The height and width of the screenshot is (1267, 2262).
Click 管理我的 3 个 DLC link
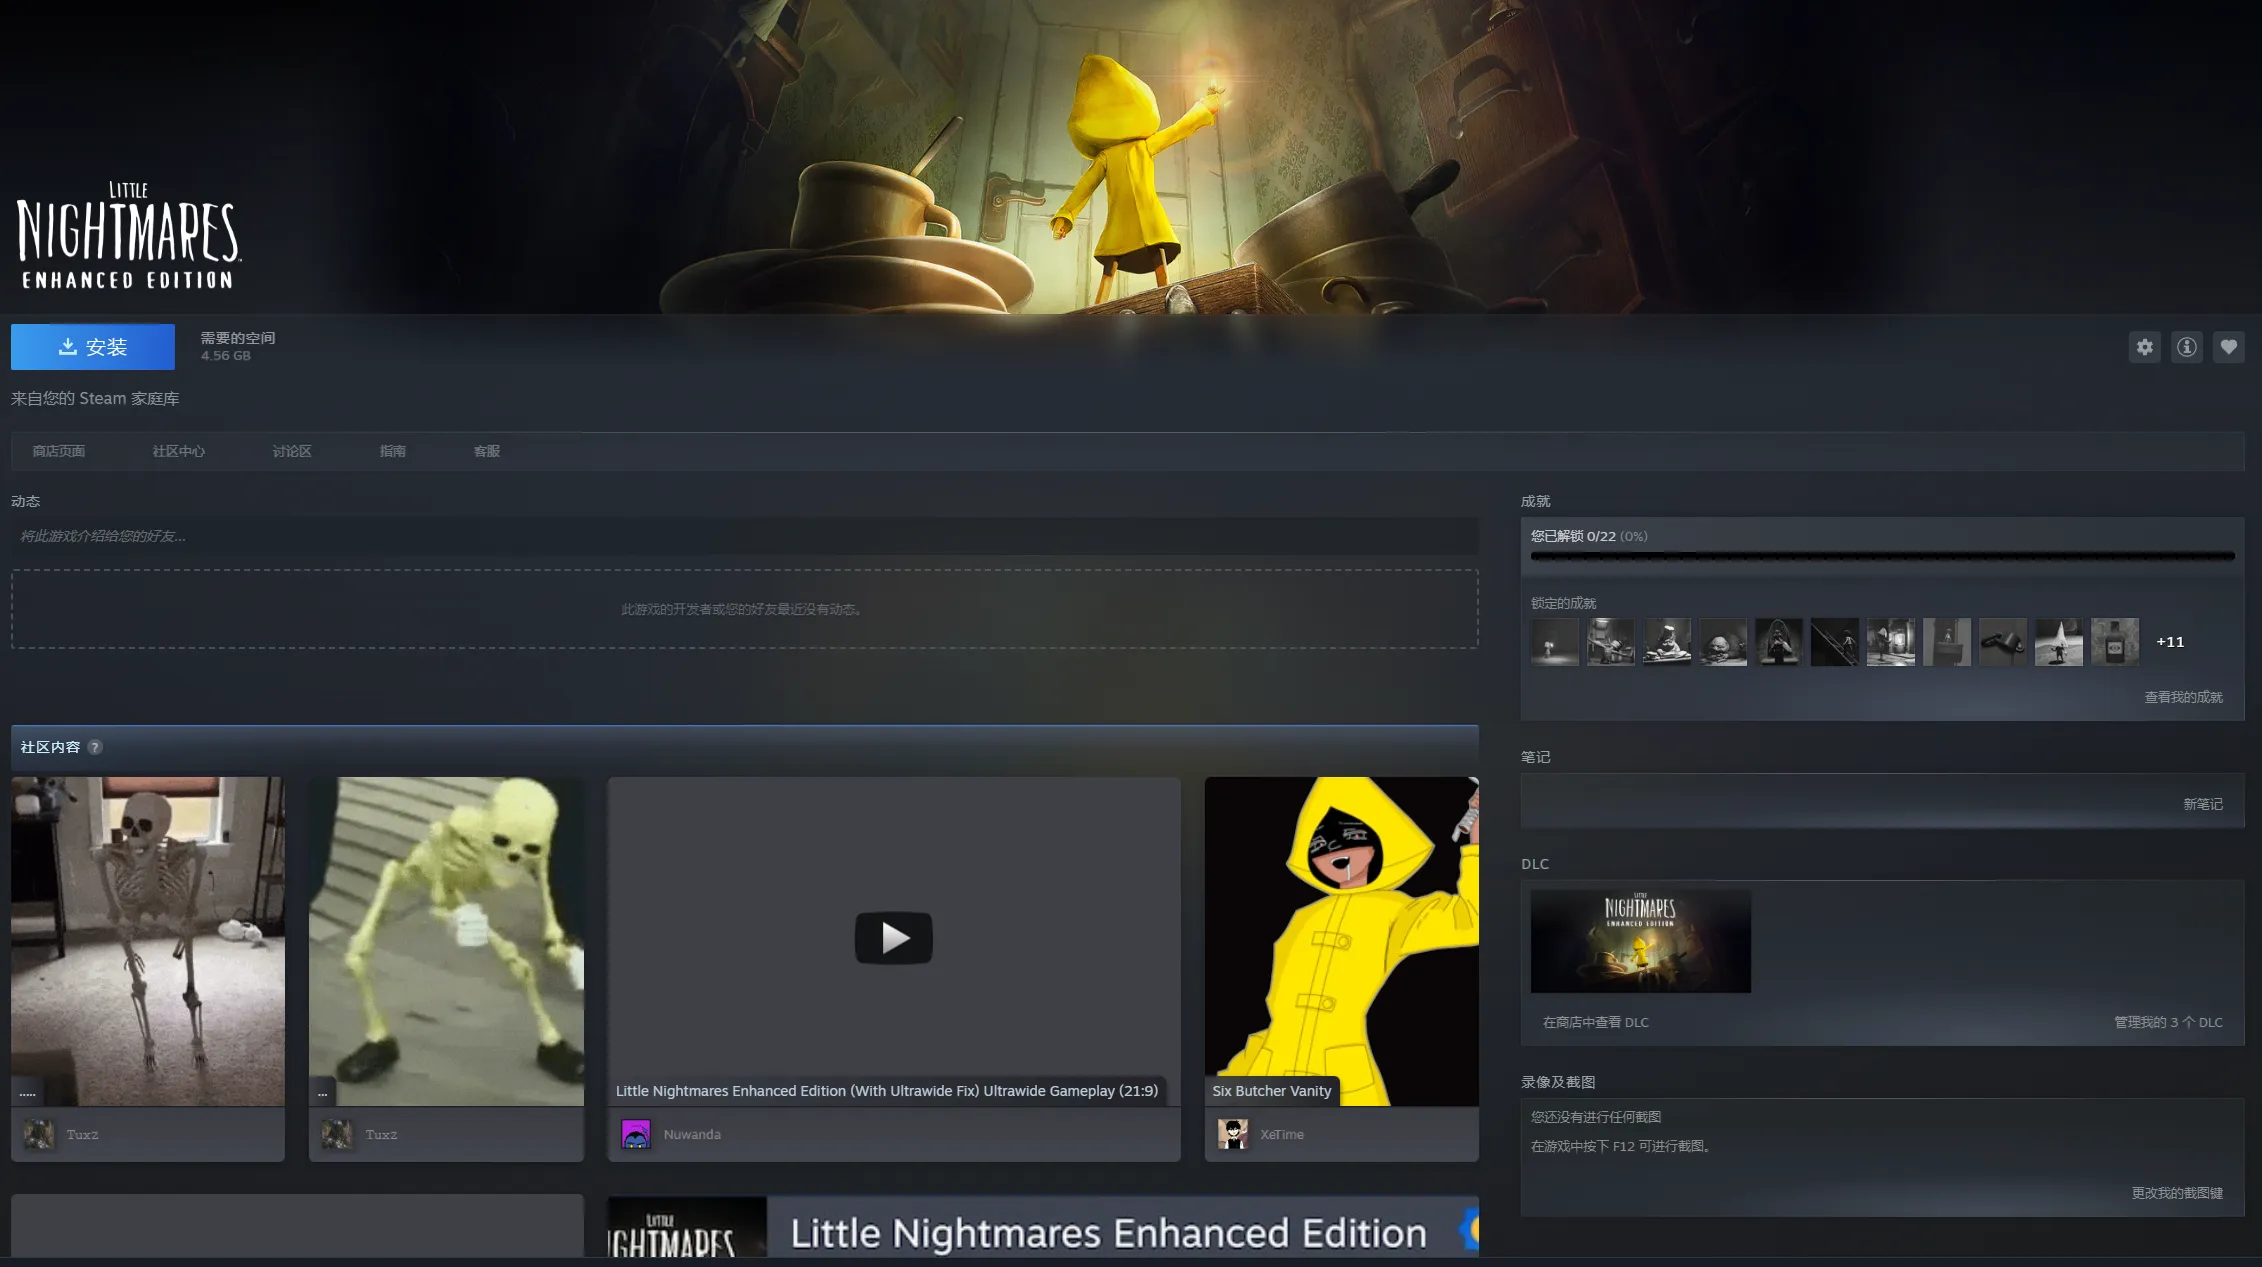pyautogui.click(x=2167, y=1022)
